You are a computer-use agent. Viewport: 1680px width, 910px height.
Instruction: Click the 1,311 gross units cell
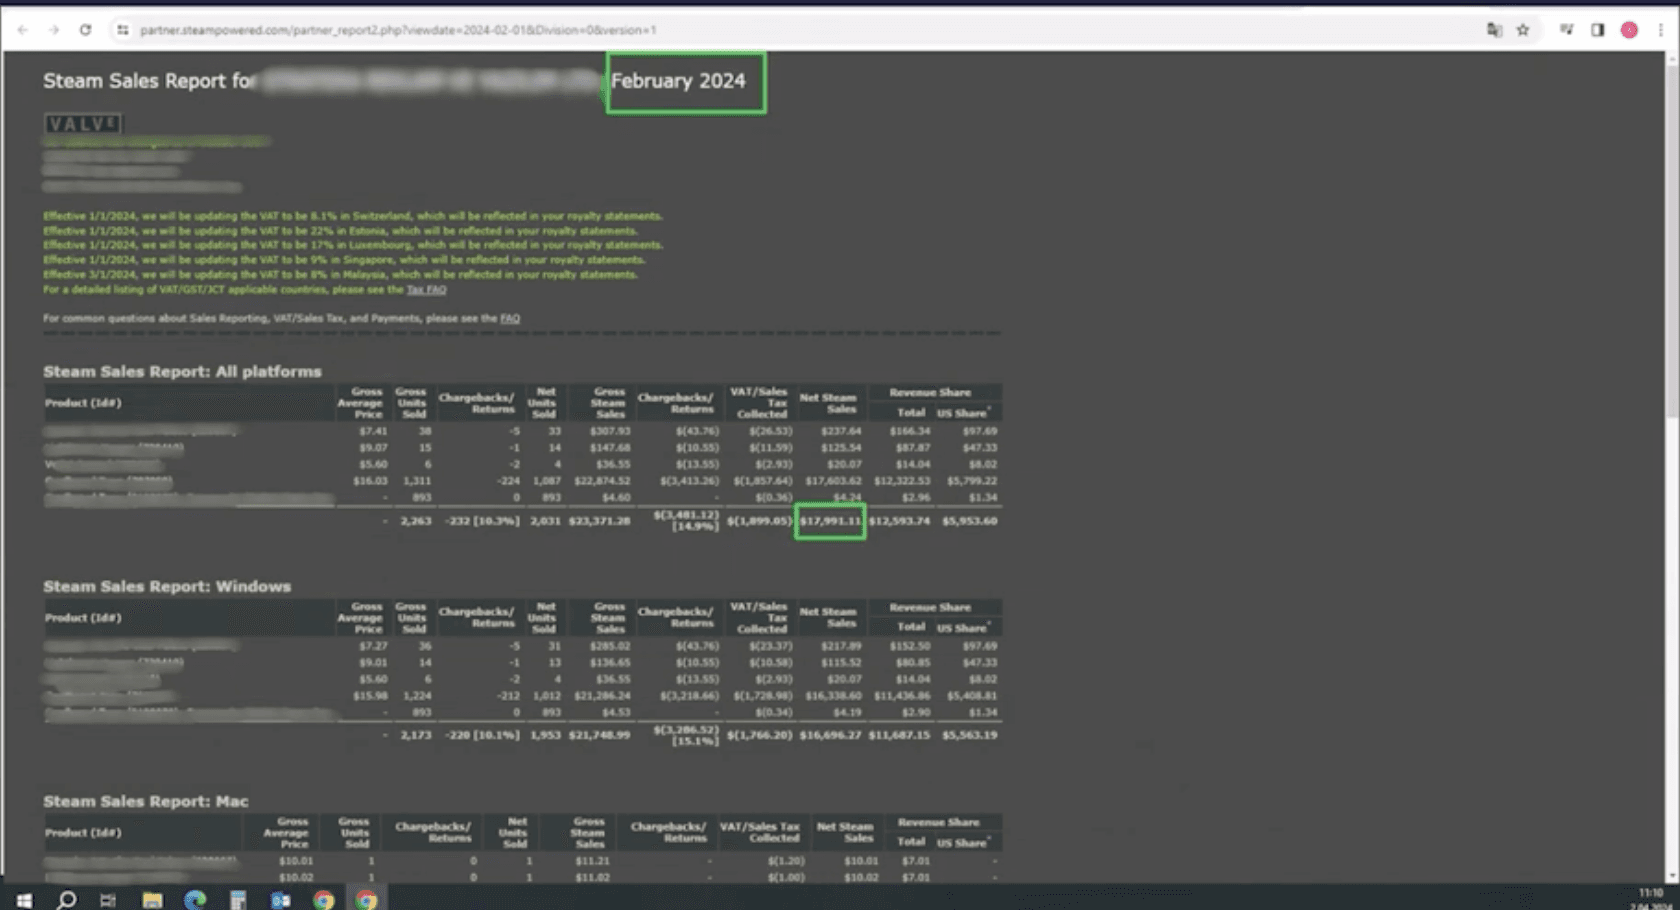click(417, 481)
